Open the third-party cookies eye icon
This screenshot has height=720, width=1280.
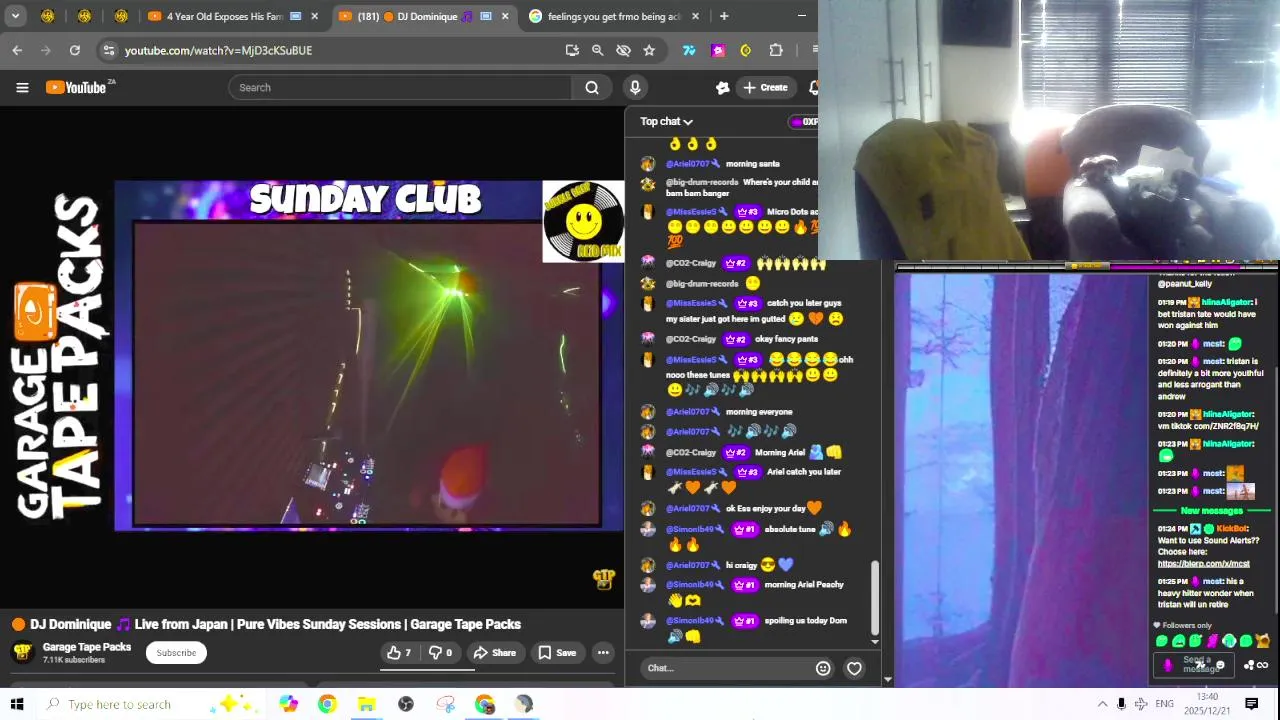click(623, 50)
